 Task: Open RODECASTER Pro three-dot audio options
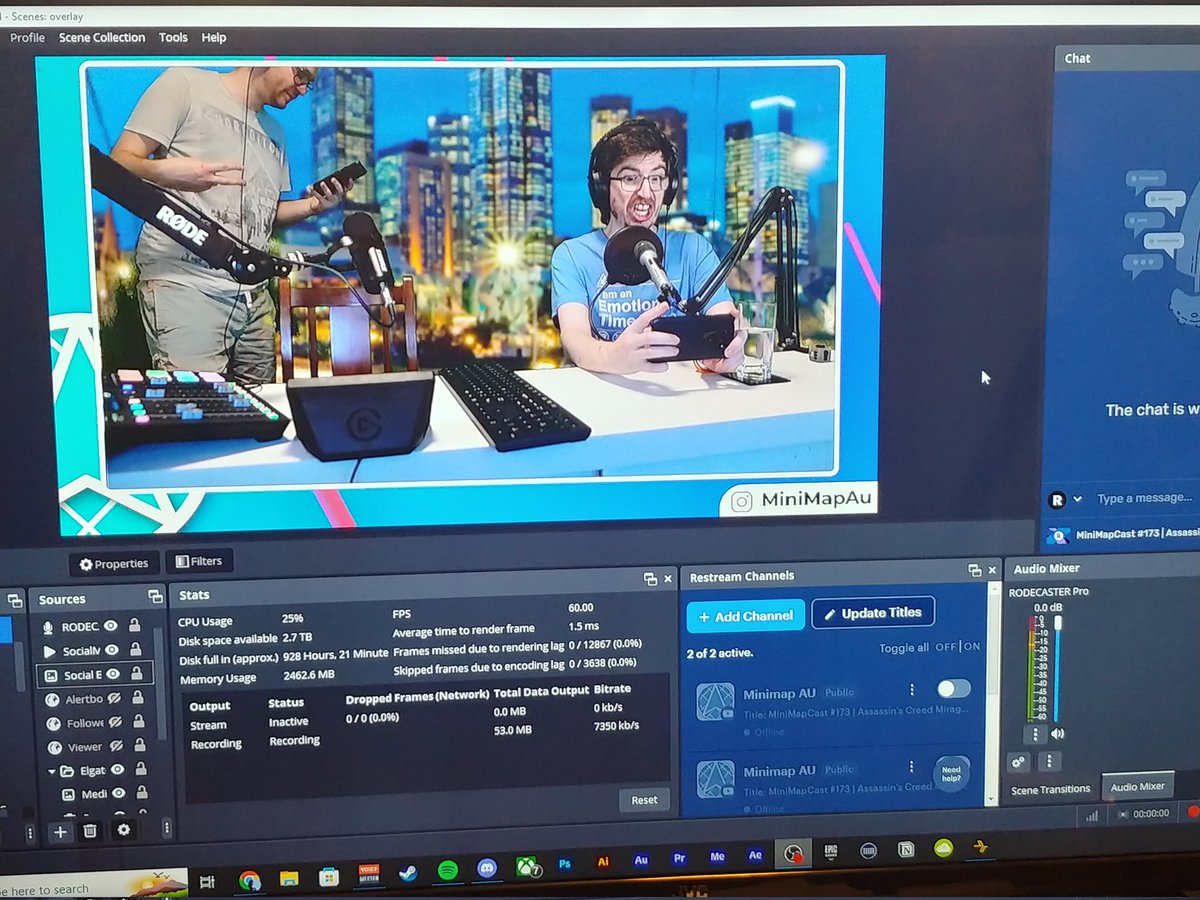(x=1035, y=735)
